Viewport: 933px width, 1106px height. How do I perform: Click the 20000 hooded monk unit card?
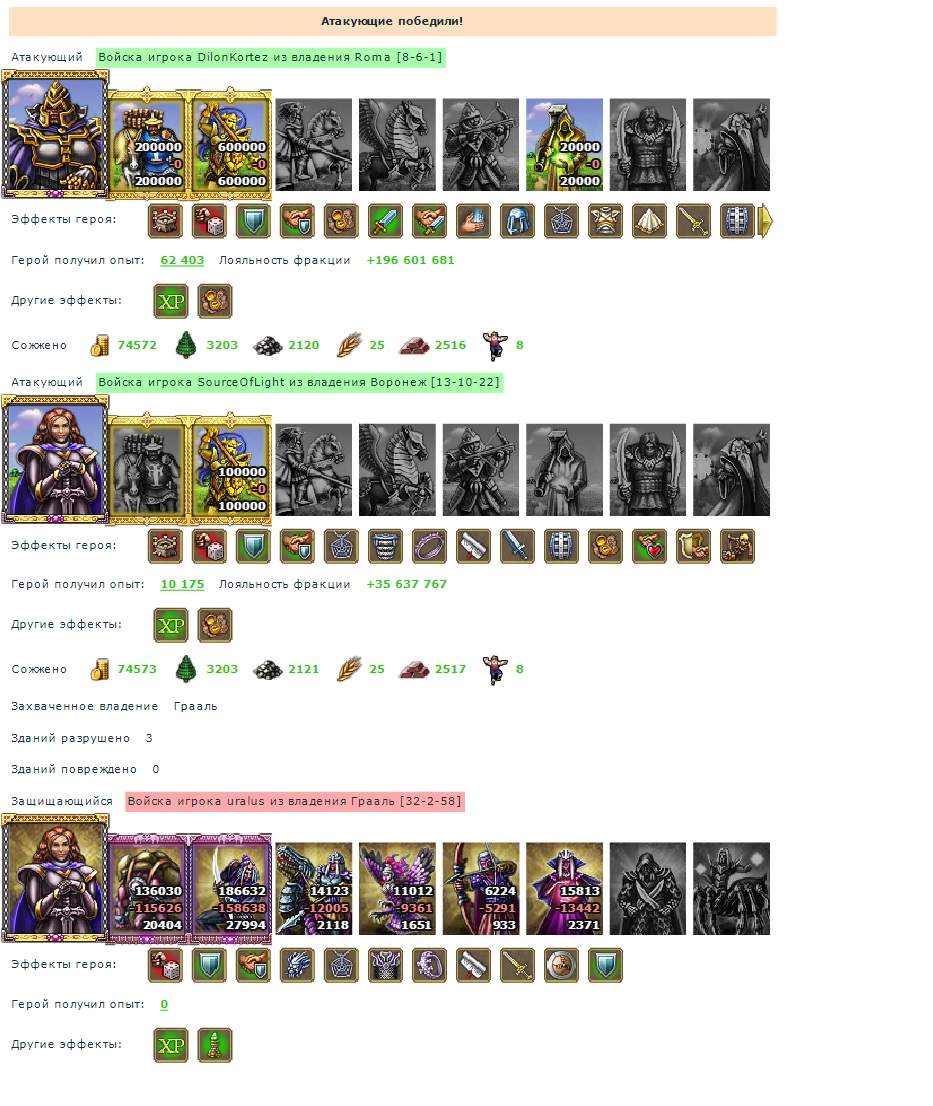pos(564,145)
